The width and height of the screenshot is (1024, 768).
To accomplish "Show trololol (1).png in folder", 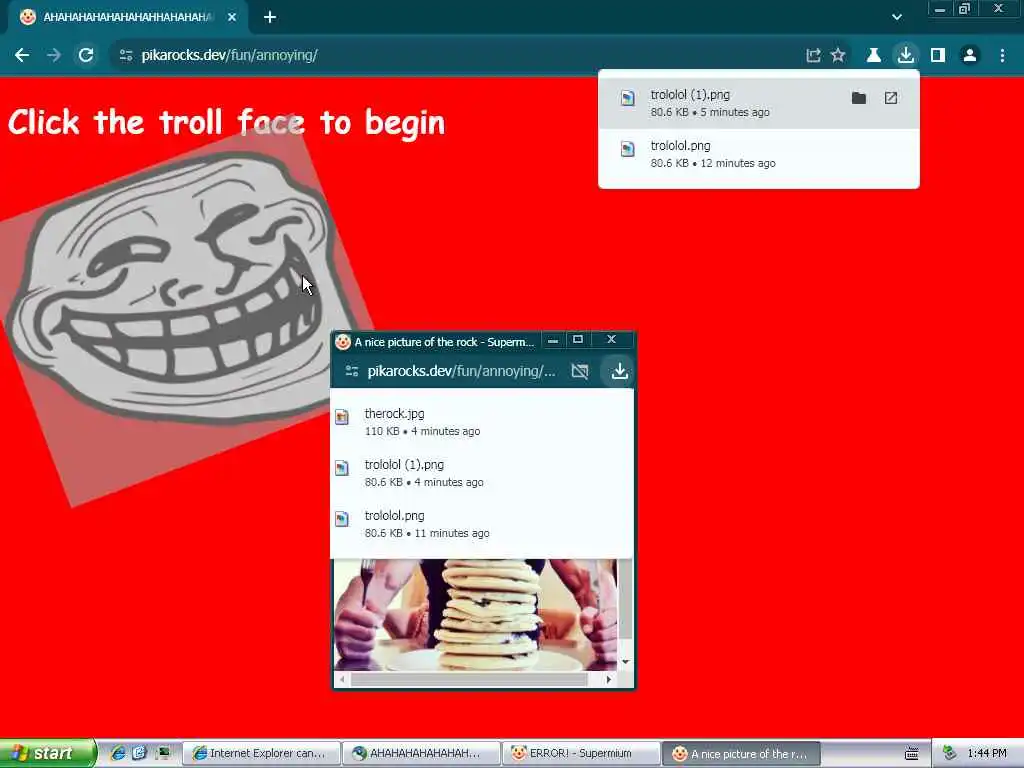I will tap(859, 98).
